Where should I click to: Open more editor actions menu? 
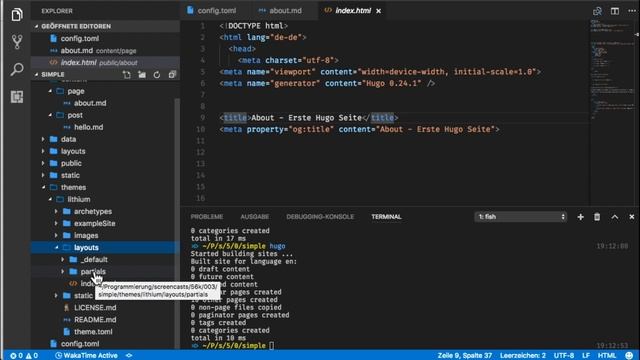click(632, 11)
